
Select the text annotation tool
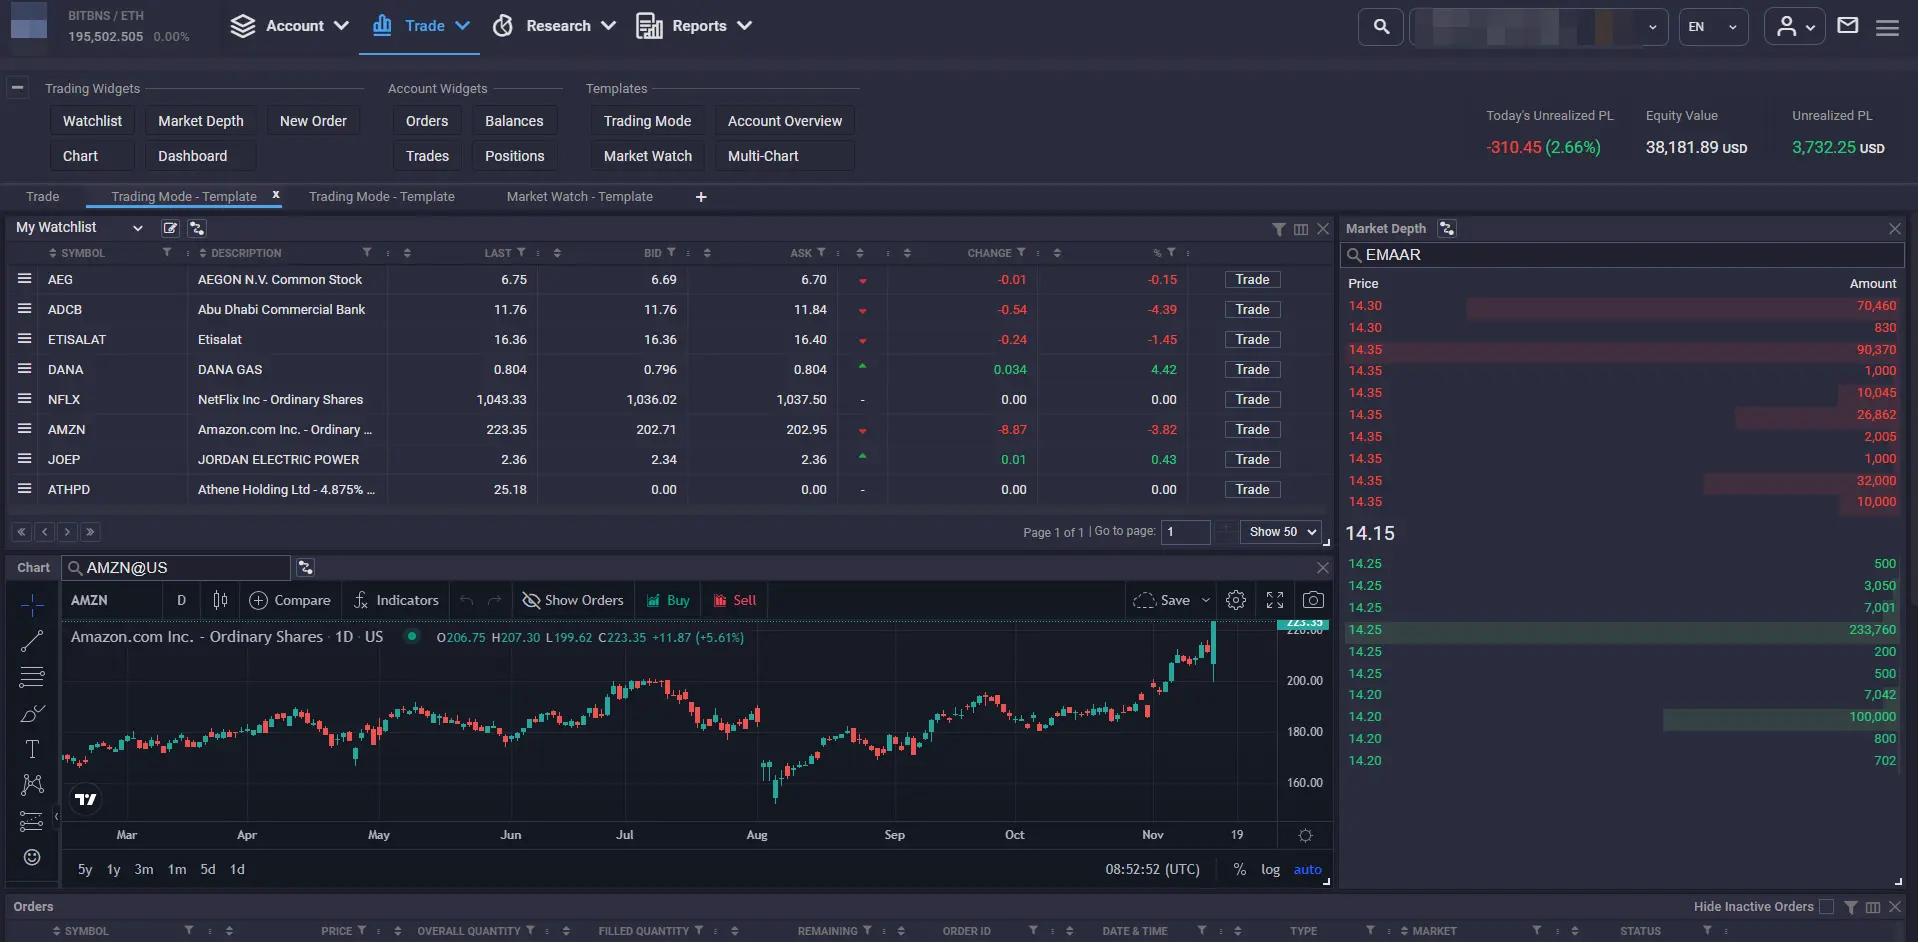point(32,749)
